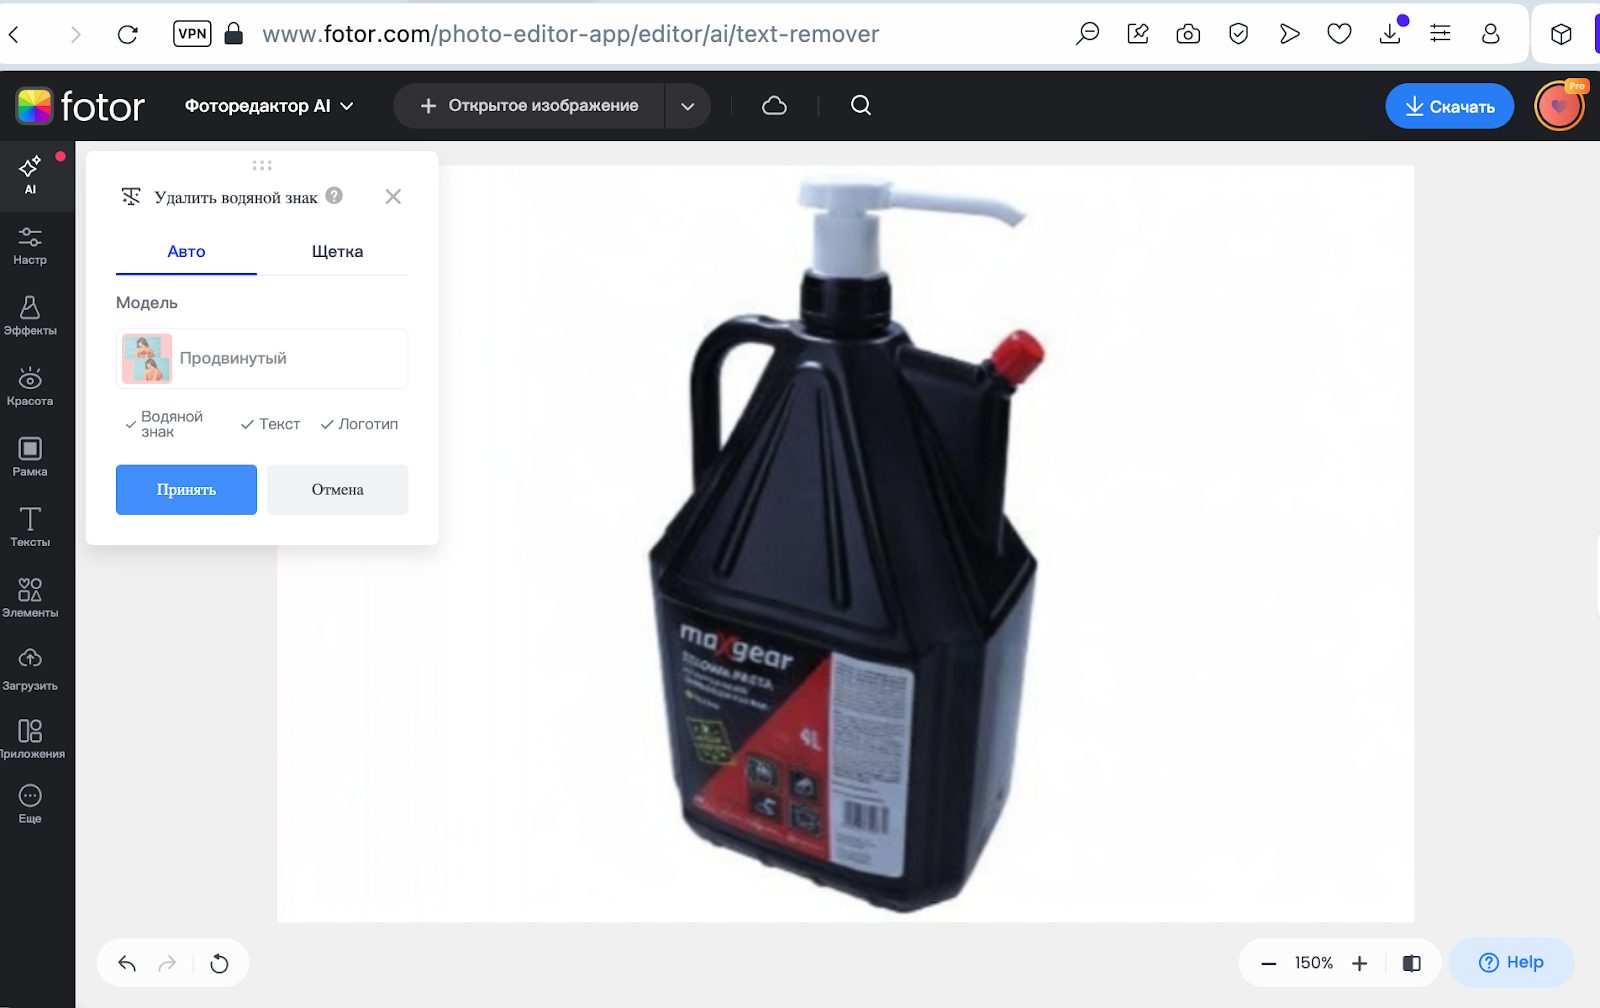Go back in browser history

tap(14, 34)
